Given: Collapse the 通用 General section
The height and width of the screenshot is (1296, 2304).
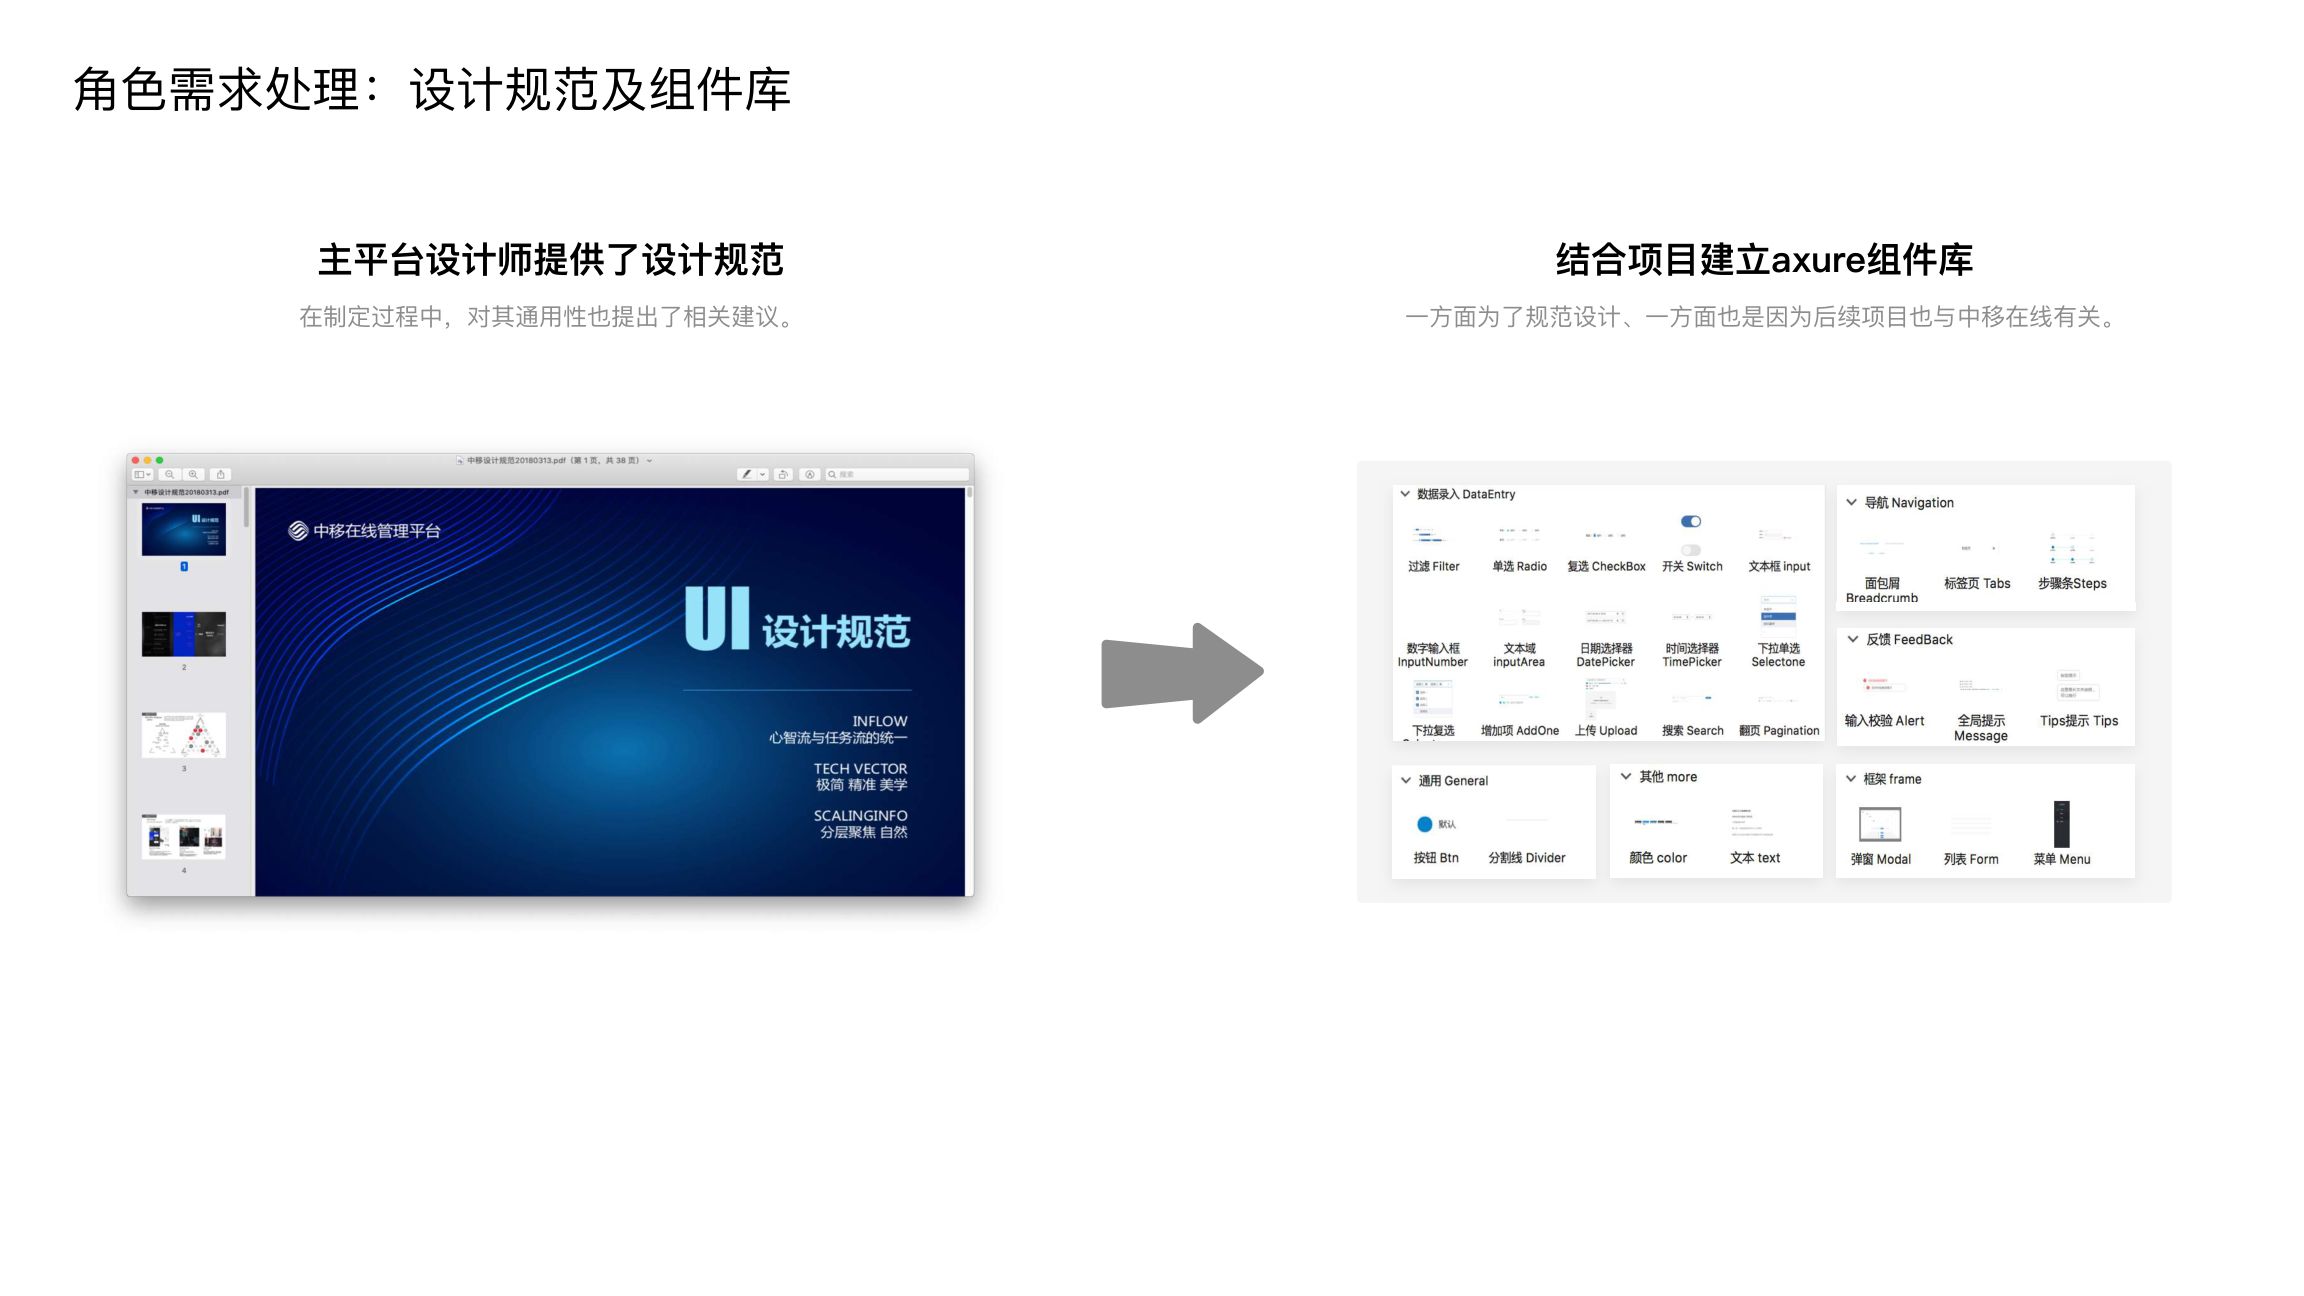Looking at the screenshot, I should [x=1406, y=780].
